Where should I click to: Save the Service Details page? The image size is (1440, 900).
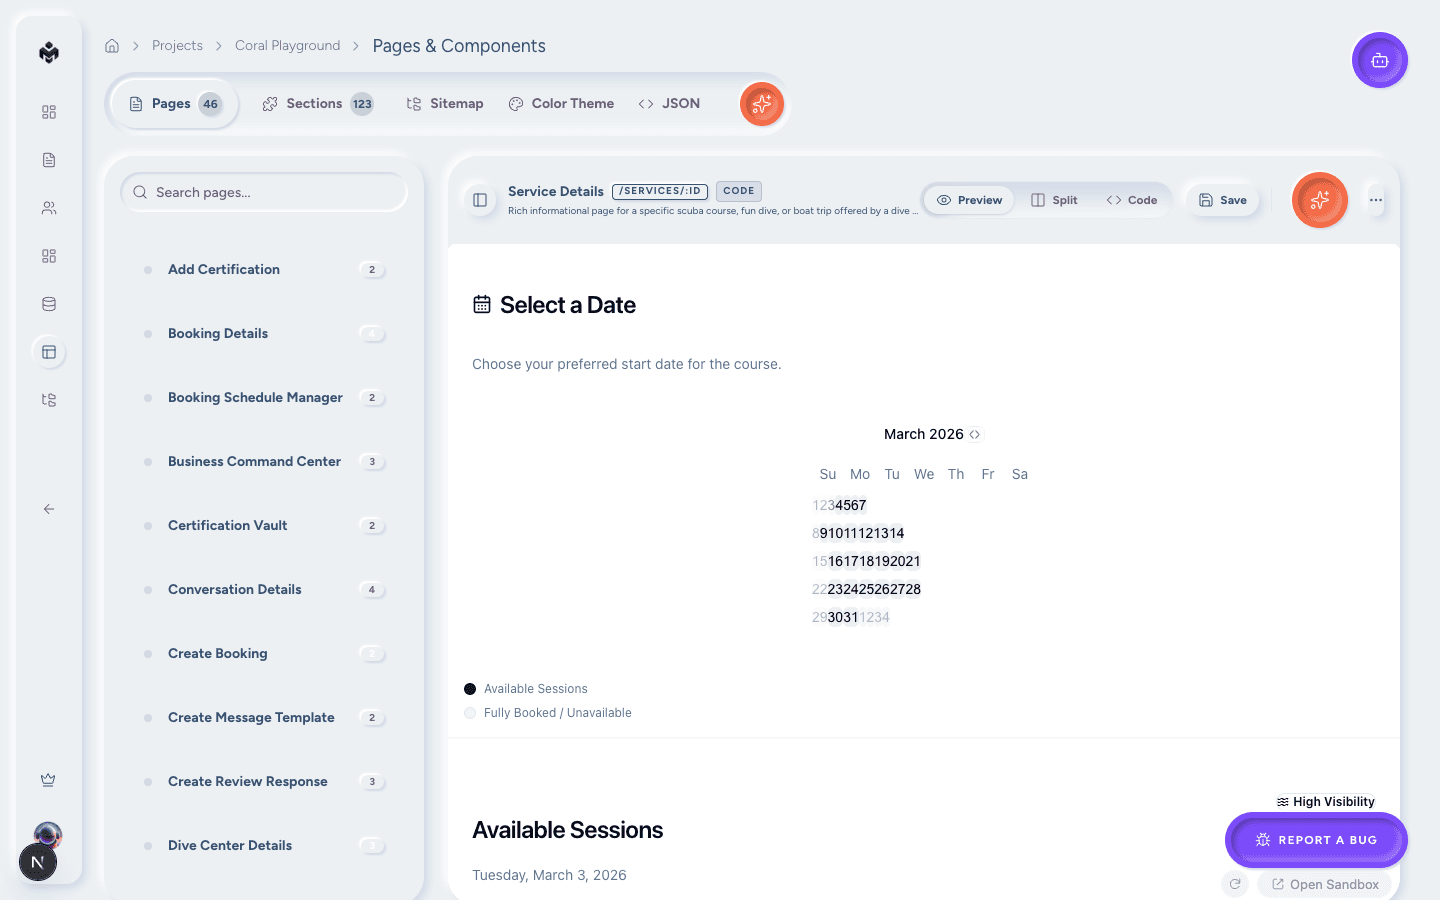tap(1222, 200)
